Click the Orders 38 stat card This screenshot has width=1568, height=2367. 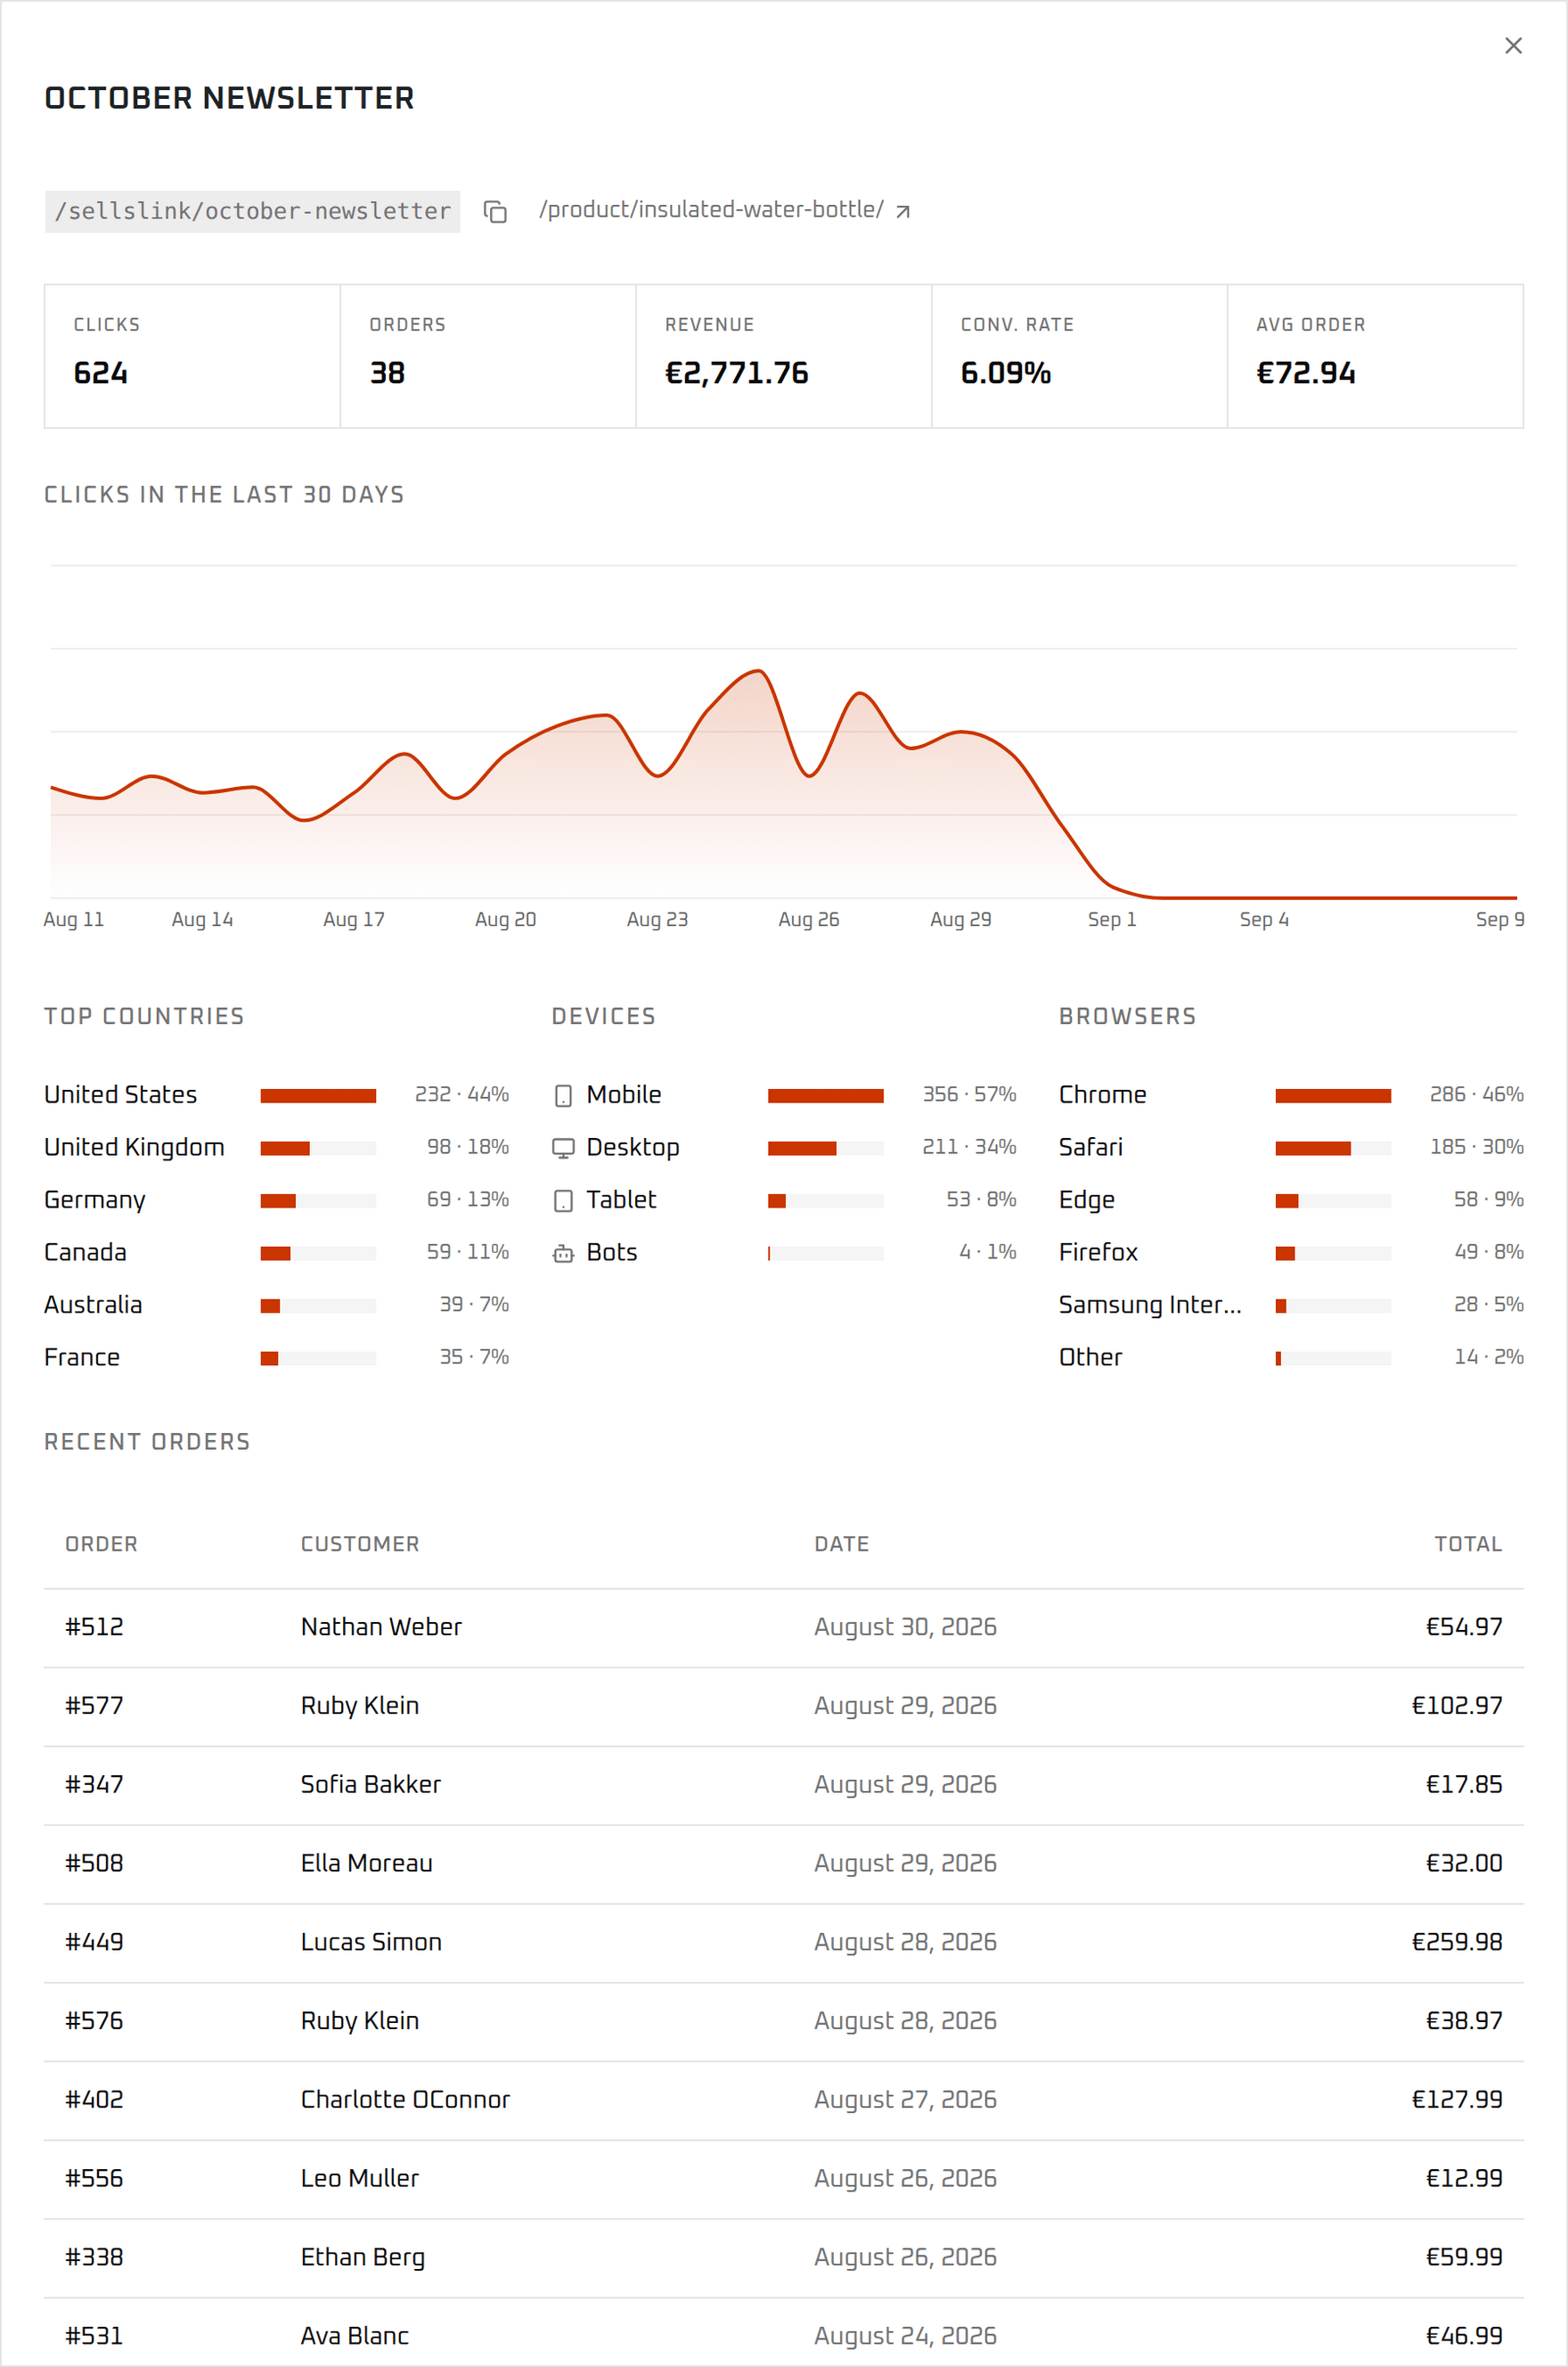[x=488, y=356]
